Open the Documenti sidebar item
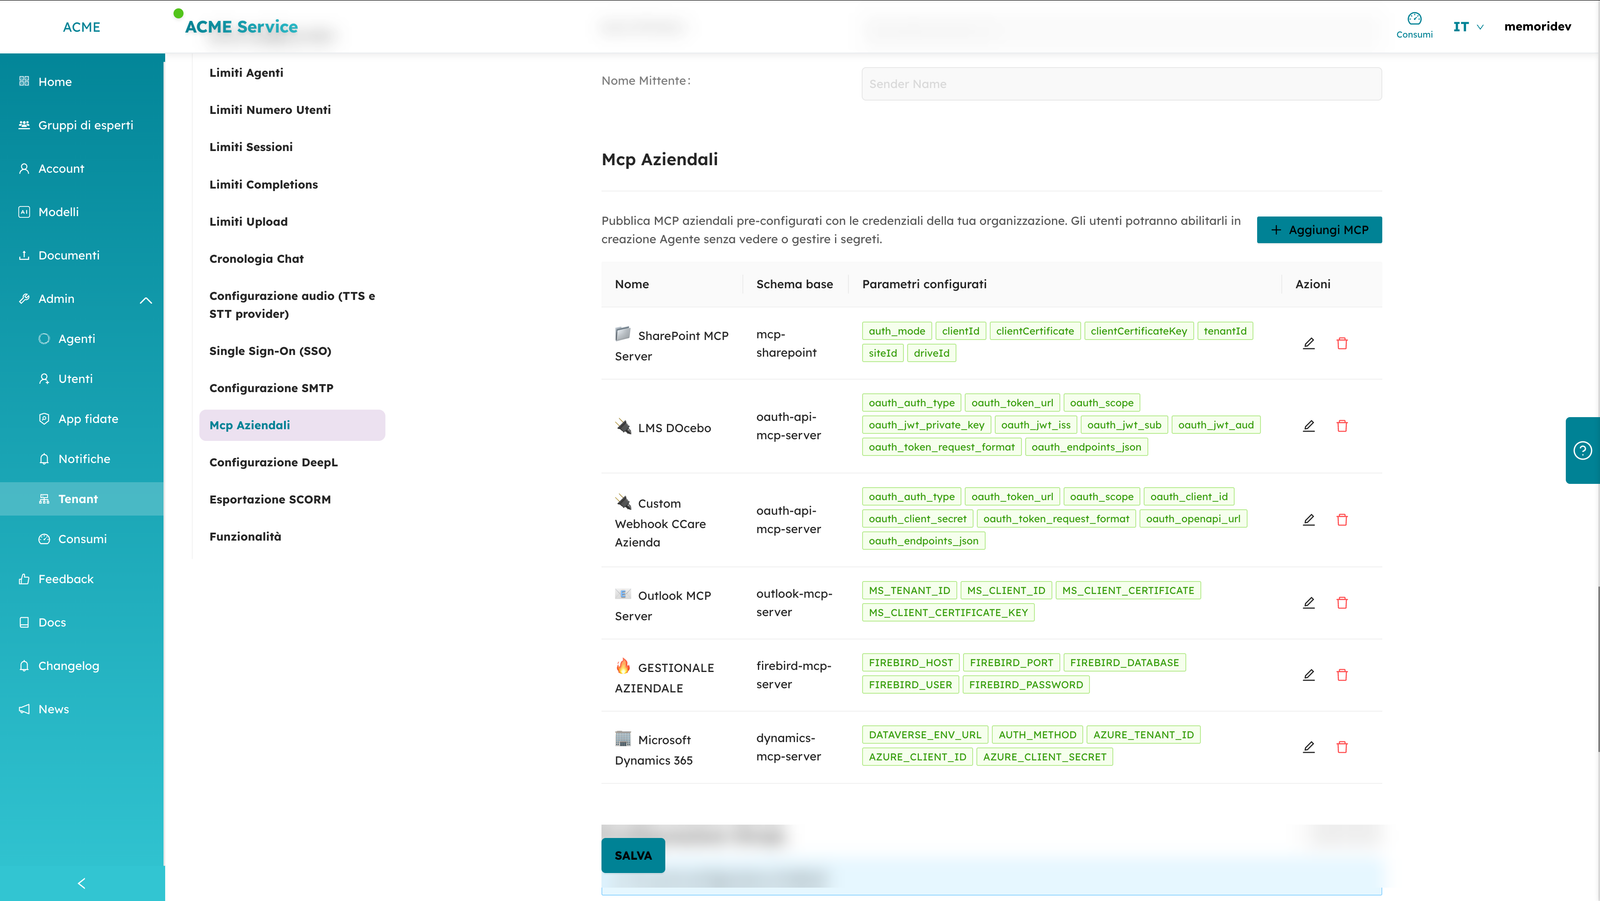This screenshot has height=901, width=1600. pyautogui.click(x=69, y=256)
